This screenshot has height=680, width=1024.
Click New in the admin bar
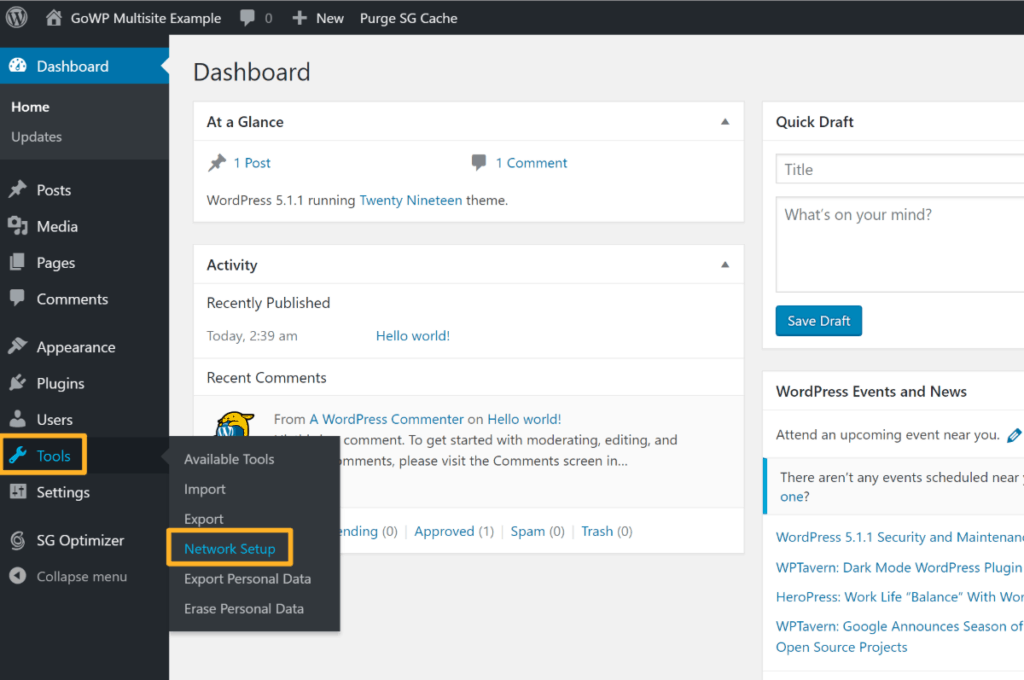pyautogui.click(x=330, y=18)
